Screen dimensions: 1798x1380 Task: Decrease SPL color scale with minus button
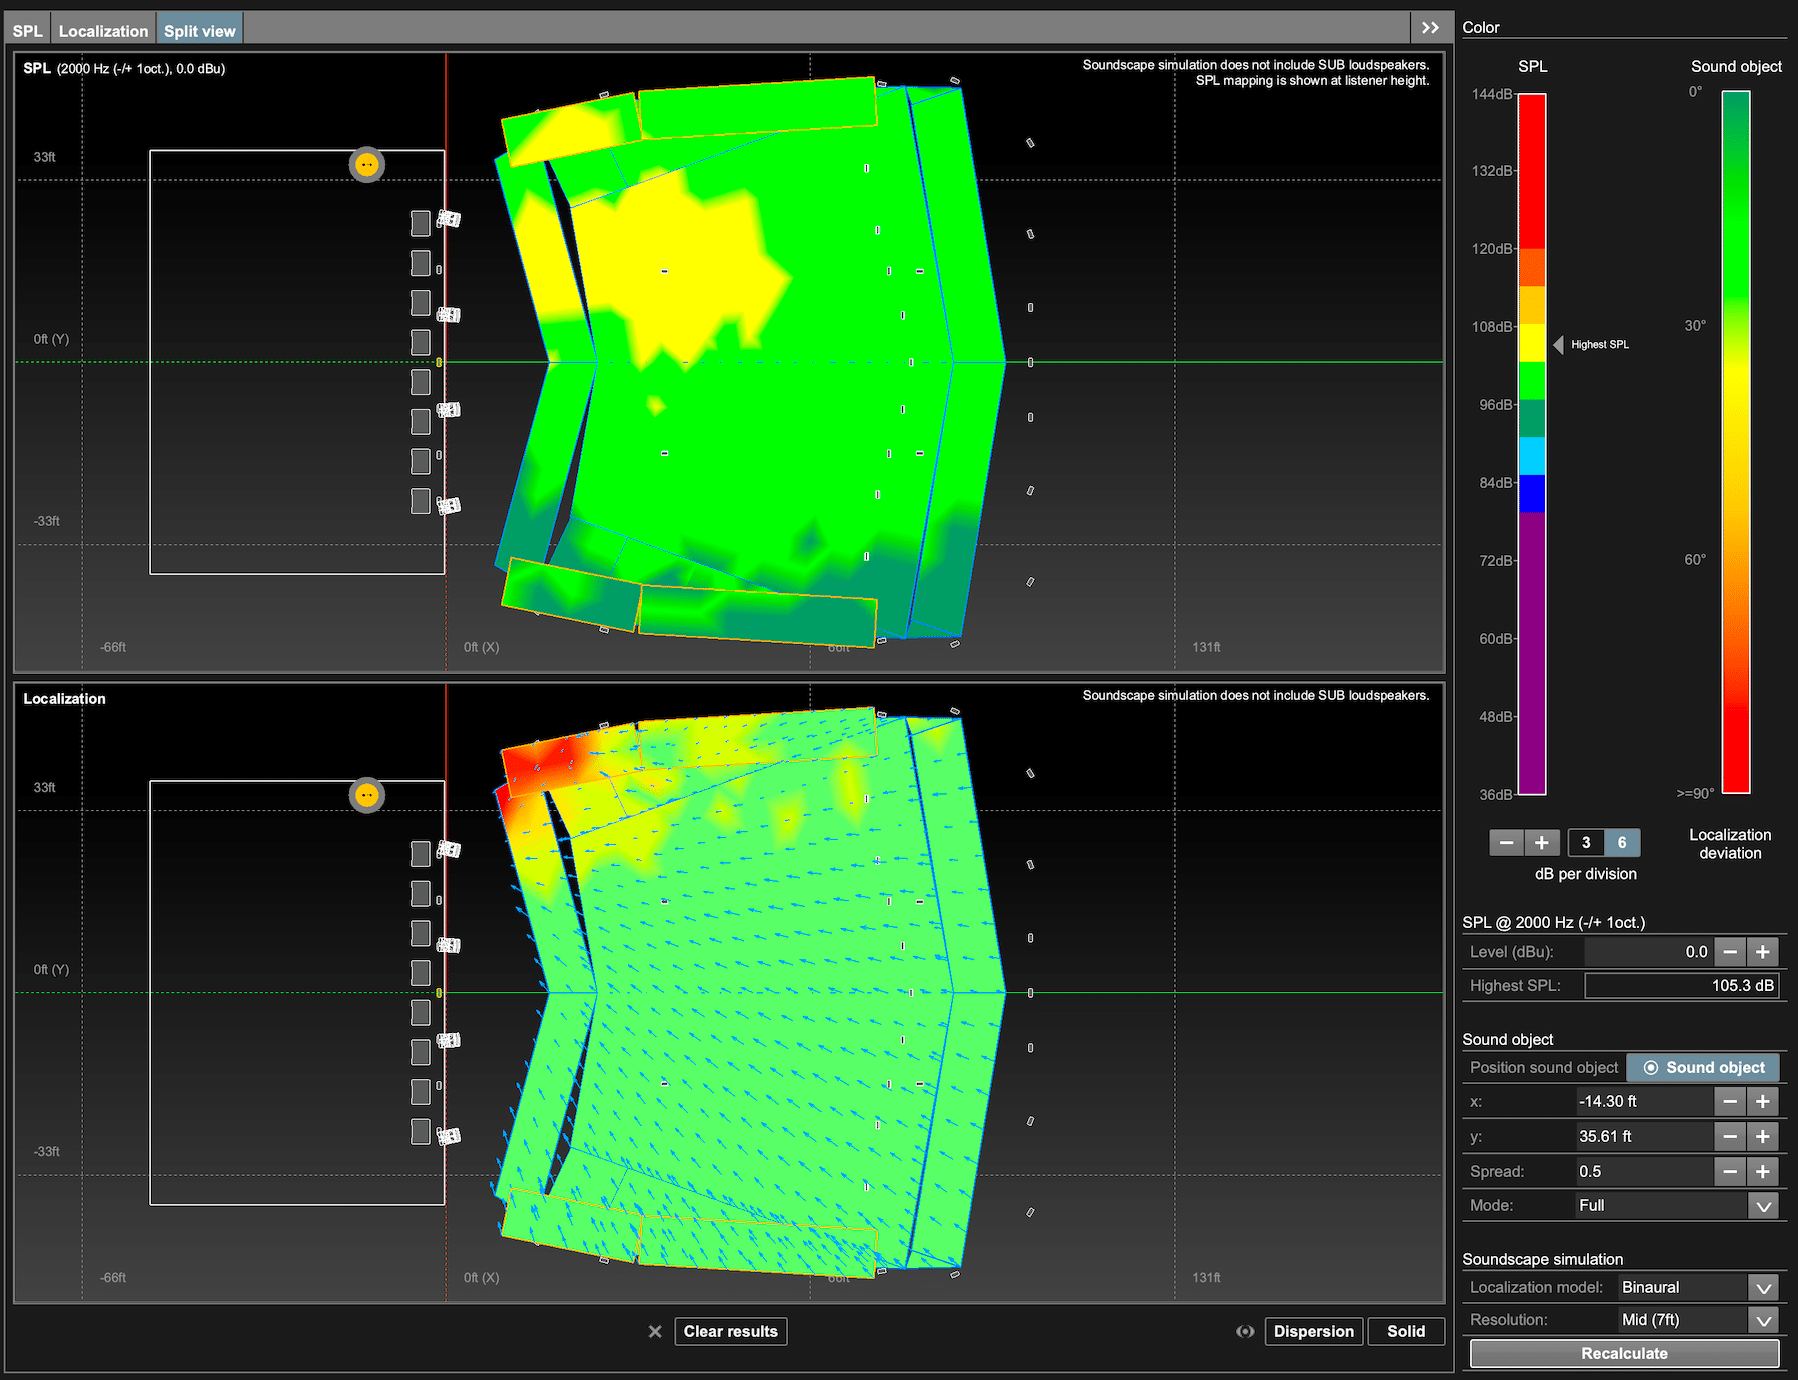tap(1506, 843)
